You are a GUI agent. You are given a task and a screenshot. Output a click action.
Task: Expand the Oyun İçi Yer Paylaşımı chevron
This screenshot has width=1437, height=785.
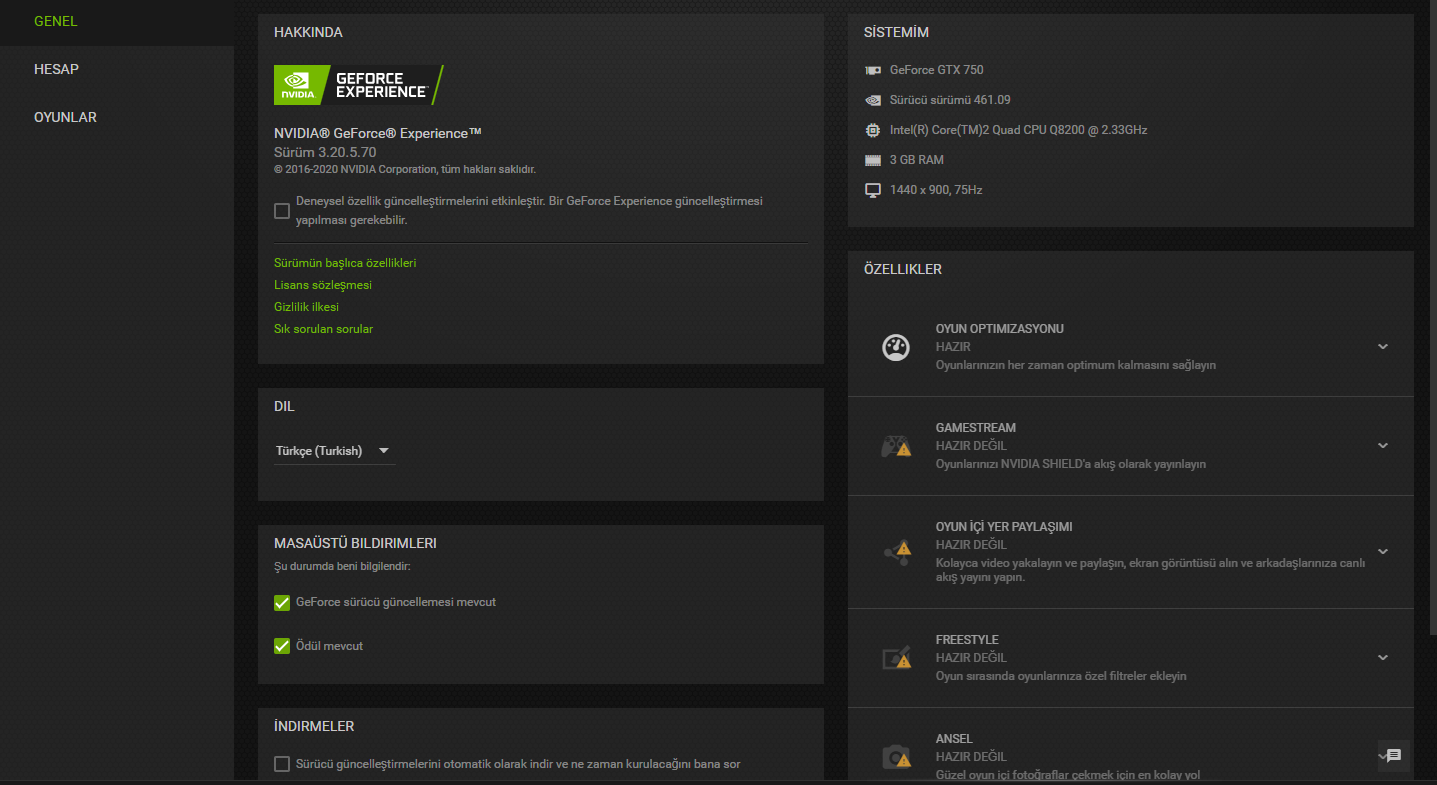pyautogui.click(x=1383, y=552)
